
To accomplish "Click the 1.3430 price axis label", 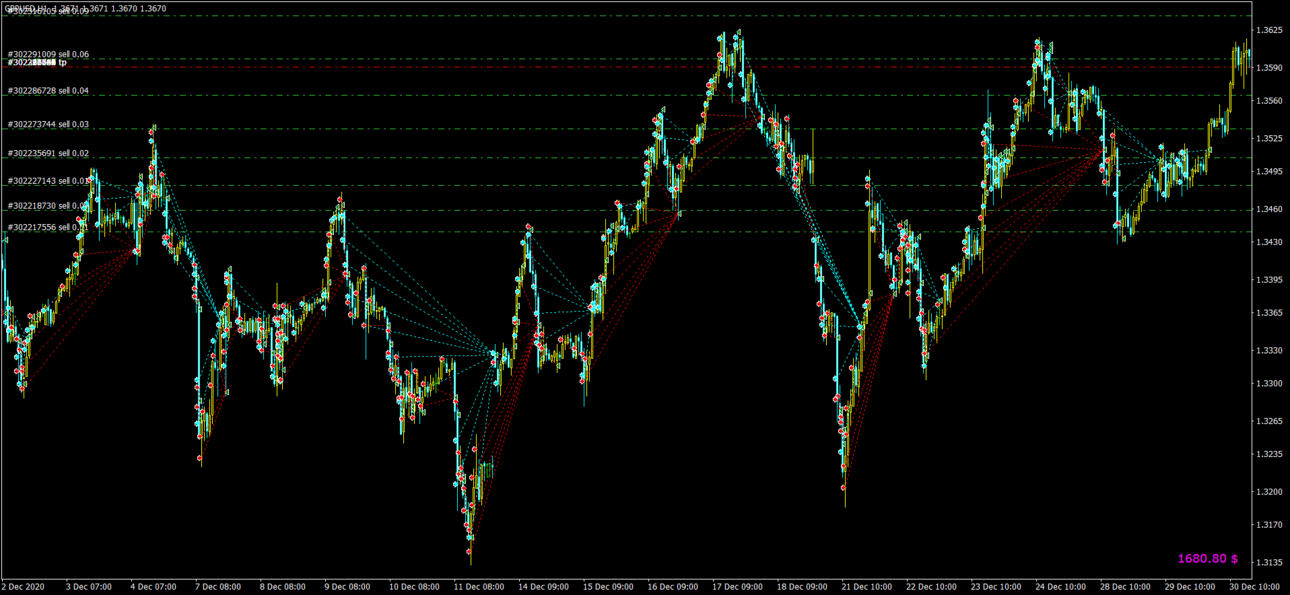I will [x=1270, y=242].
